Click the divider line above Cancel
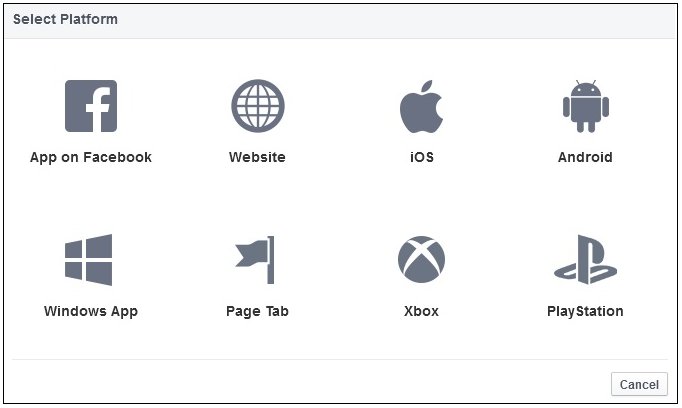682x408 pixels. pos(340,360)
